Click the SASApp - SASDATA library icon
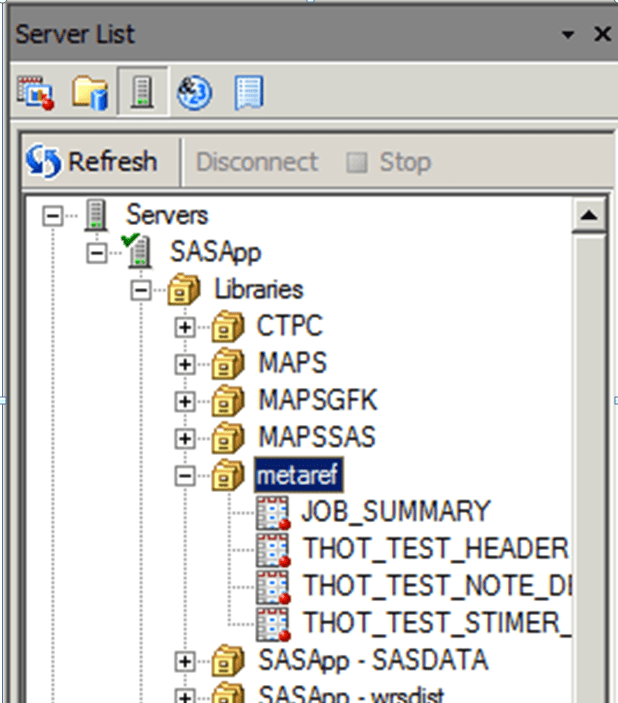Screen dimensions: 618x703 pyautogui.click(x=228, y=660)
